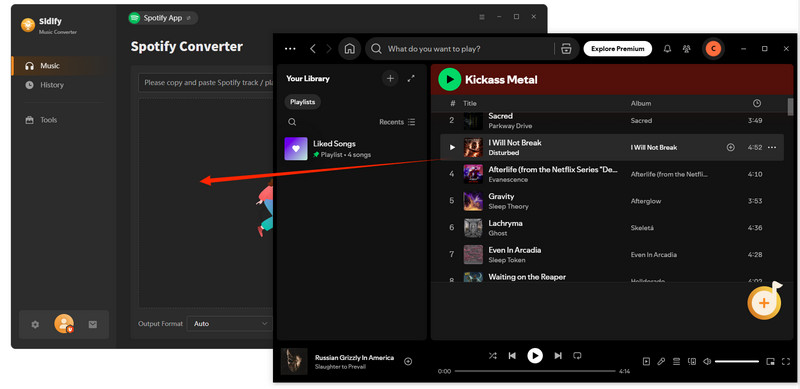Switch source via Spotify App selector
800x389 pixels.
(x=162, y=18)
